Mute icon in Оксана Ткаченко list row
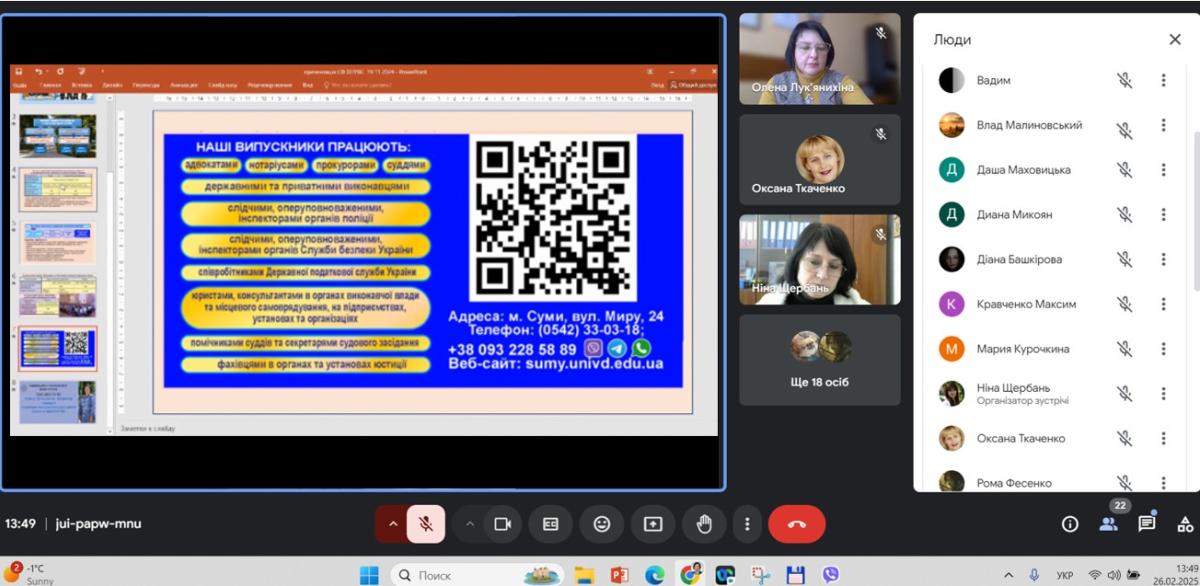 (1124, 438)
